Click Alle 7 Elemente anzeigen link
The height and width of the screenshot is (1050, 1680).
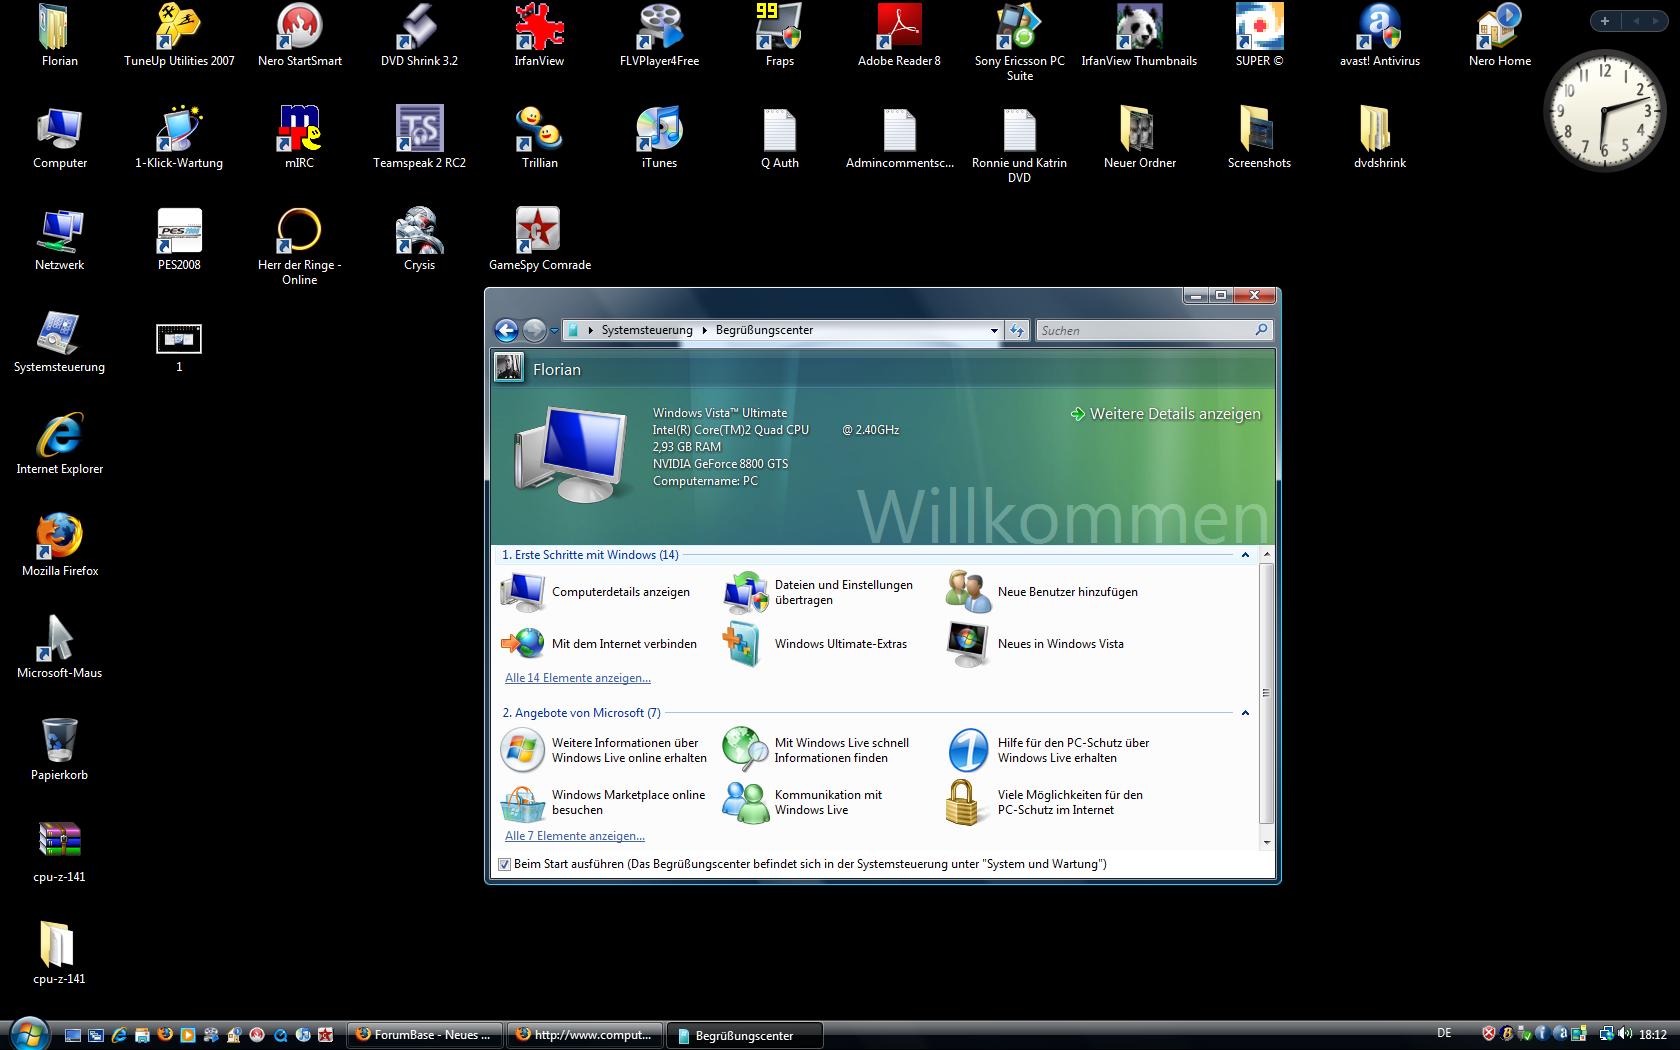pyautogui.click(x=575, y=836)
